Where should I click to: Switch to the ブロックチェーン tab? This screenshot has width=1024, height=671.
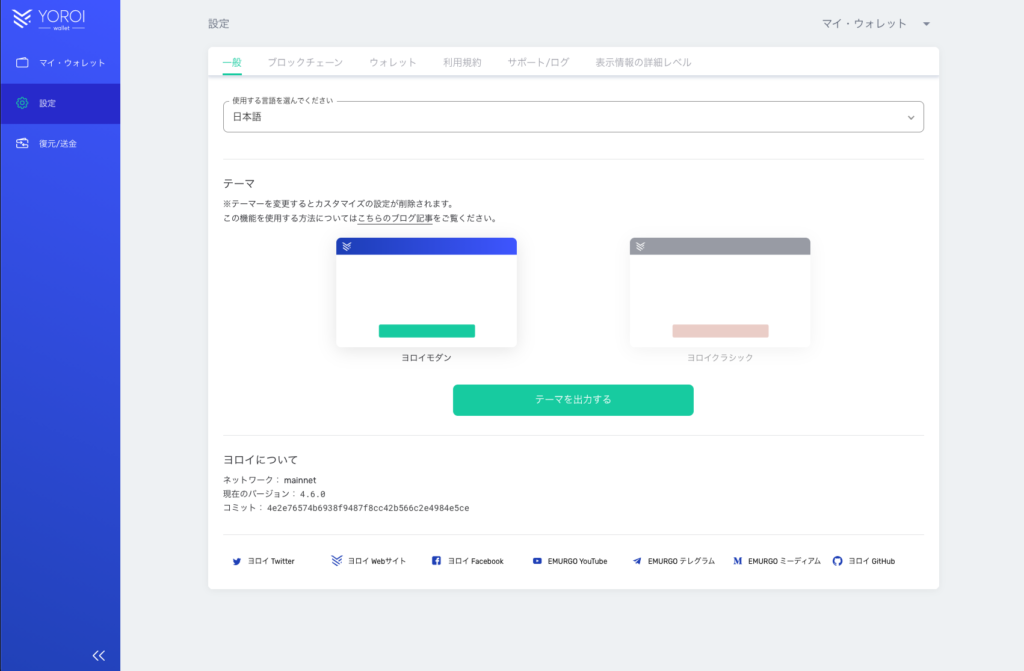click(x=305, y=62)
